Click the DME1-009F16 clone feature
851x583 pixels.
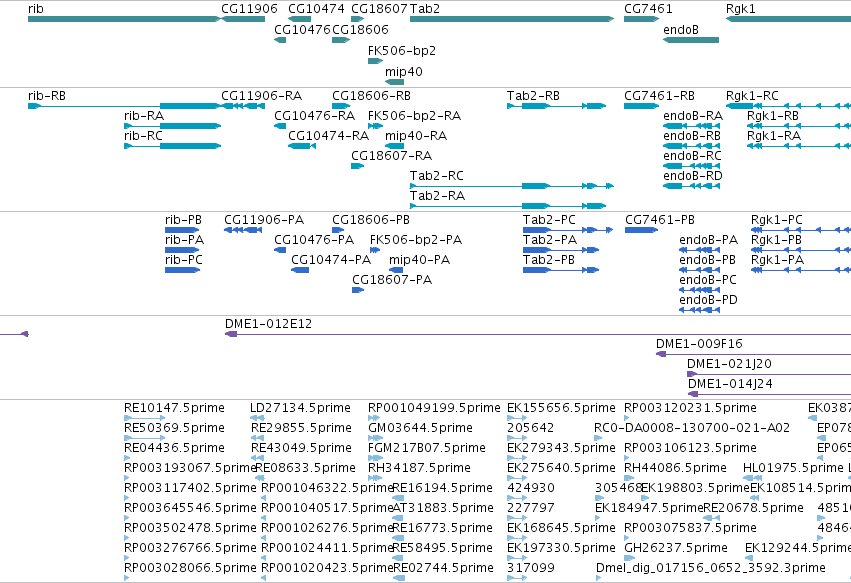[753, 354]
